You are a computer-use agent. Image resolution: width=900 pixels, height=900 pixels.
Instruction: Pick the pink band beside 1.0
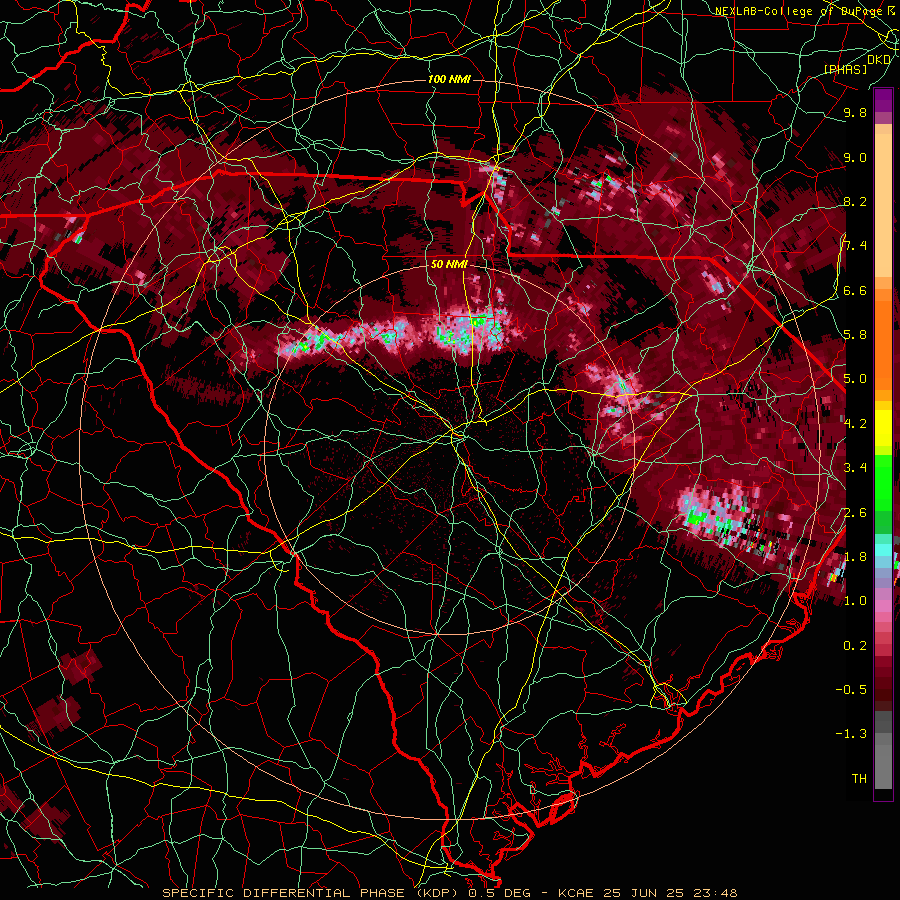[x=883, y=605]
